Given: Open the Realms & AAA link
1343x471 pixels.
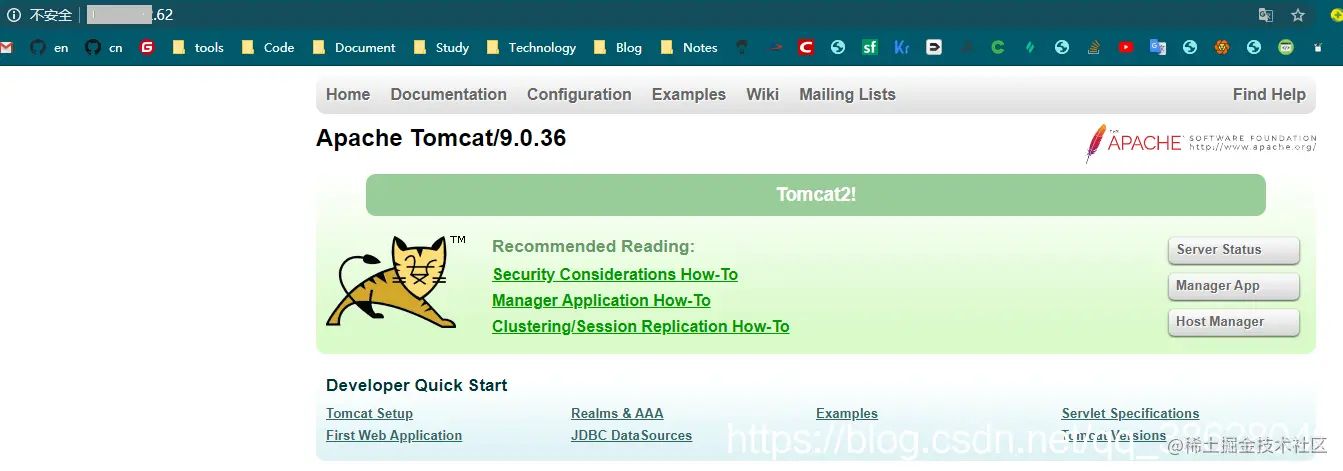Looking at the screenshot, I should pyautogui.click(x=617, y=413).
